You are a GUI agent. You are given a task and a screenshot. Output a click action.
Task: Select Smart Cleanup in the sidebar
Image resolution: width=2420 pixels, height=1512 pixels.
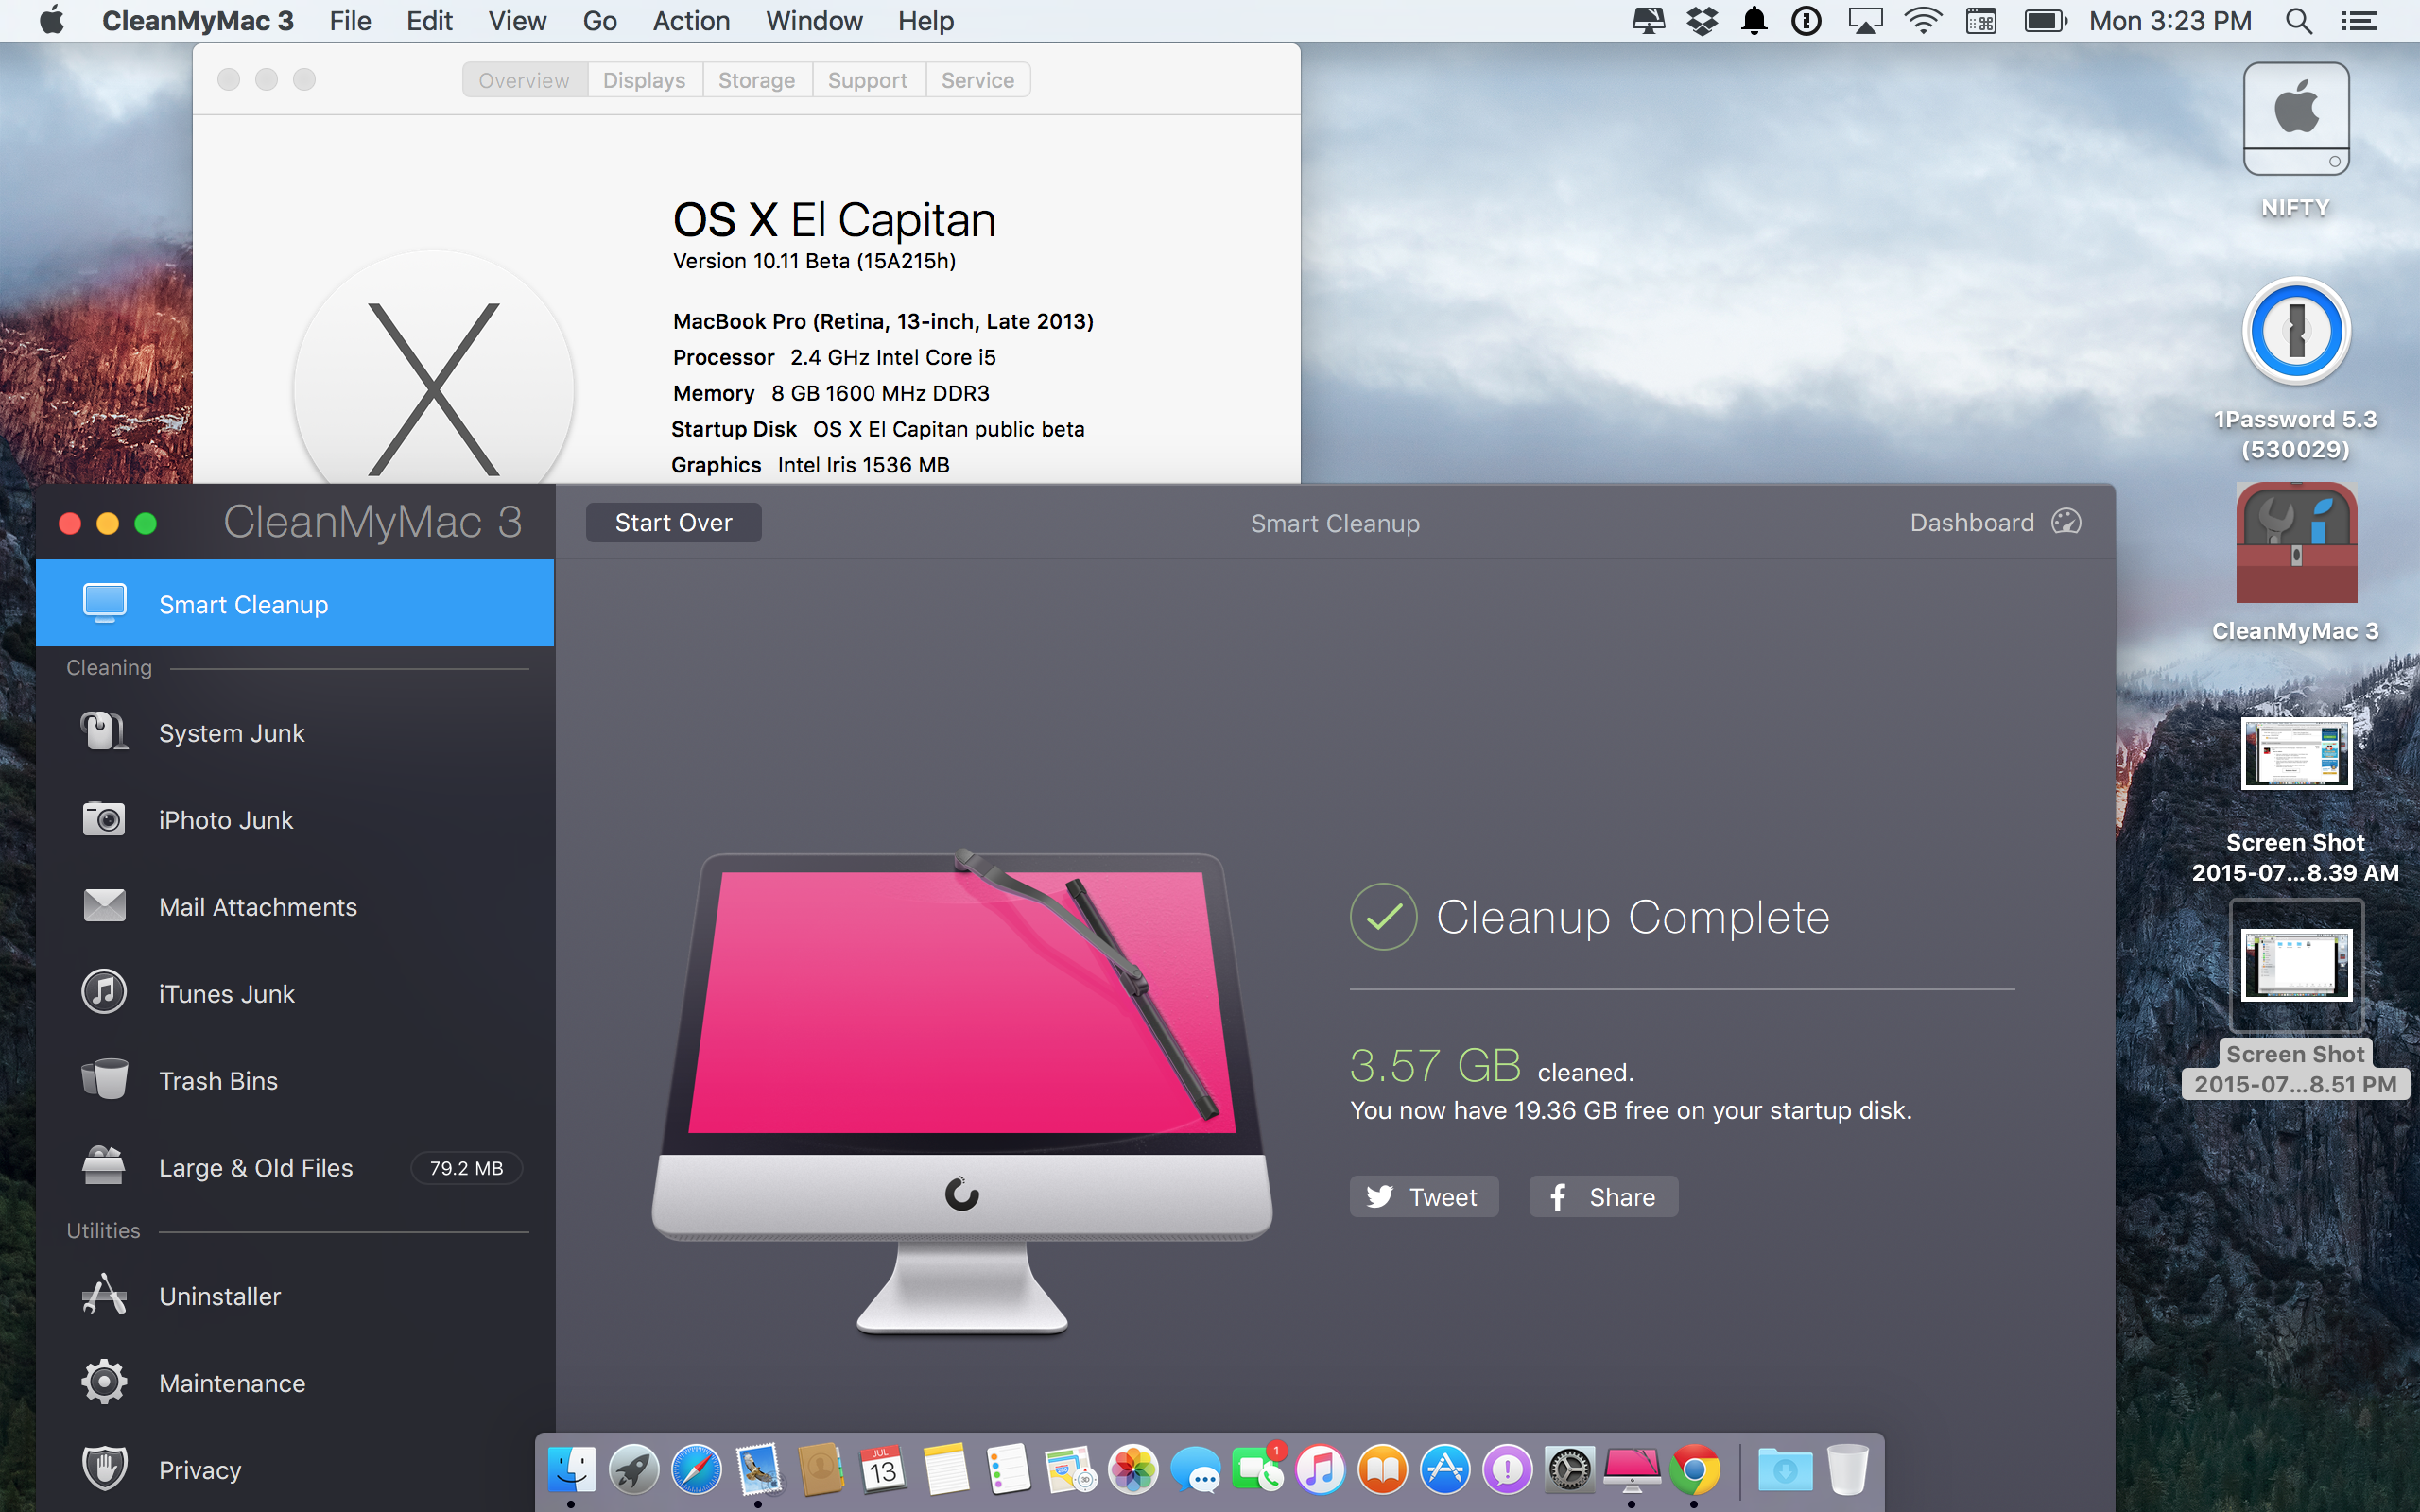tap(295, 604)
